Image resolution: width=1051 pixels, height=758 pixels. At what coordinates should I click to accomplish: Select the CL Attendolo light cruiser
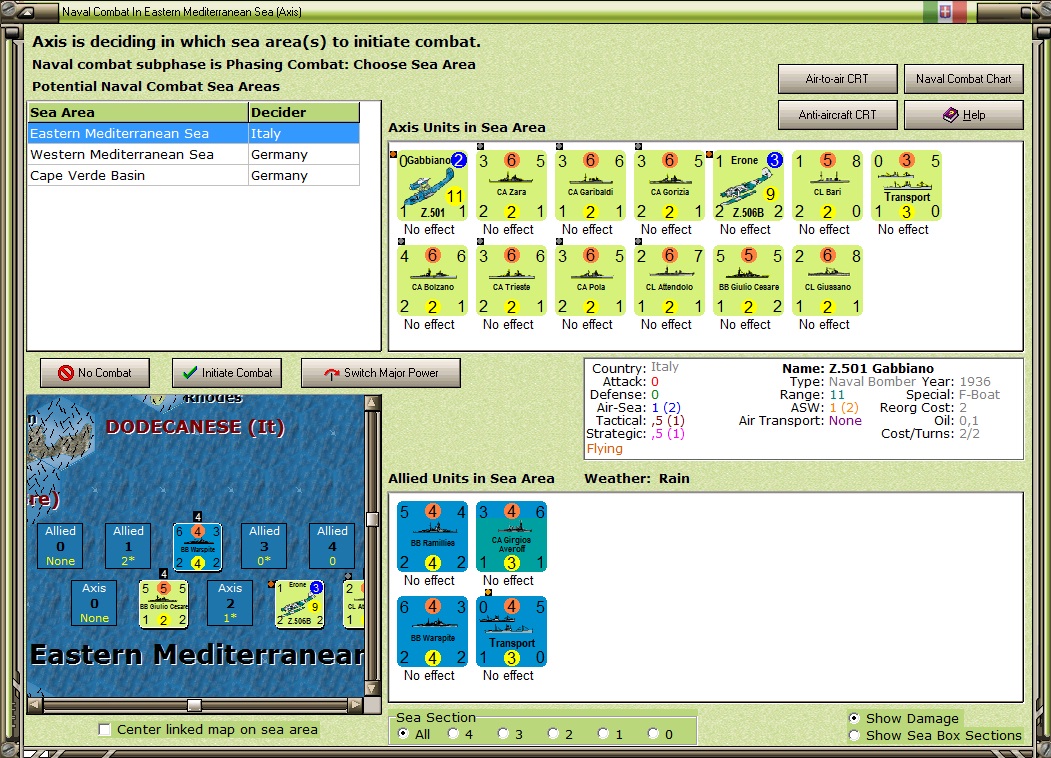coord(670,281)
